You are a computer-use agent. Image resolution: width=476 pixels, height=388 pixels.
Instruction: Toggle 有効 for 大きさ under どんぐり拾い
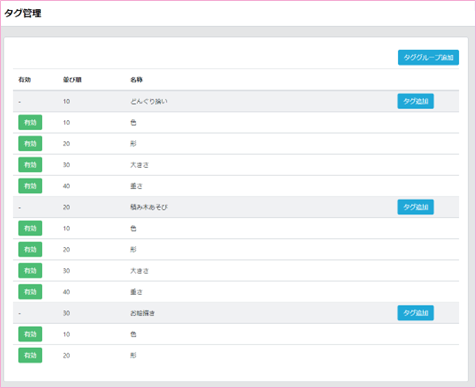point(30,165)
